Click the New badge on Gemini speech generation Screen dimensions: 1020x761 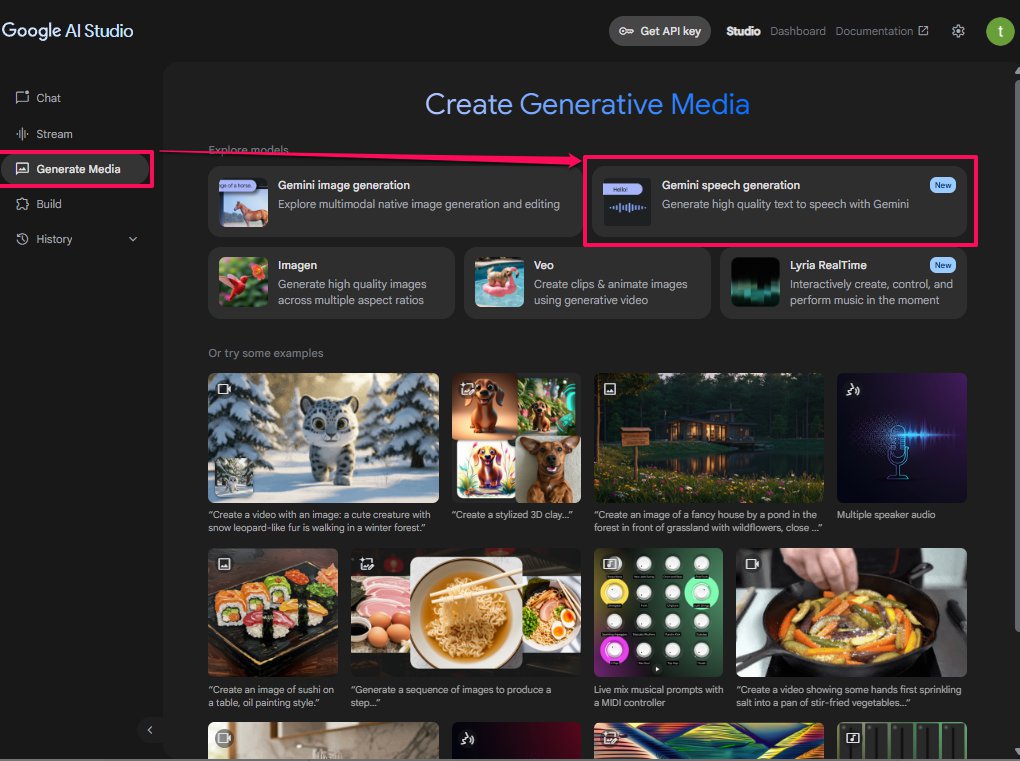tap(943, 185)
